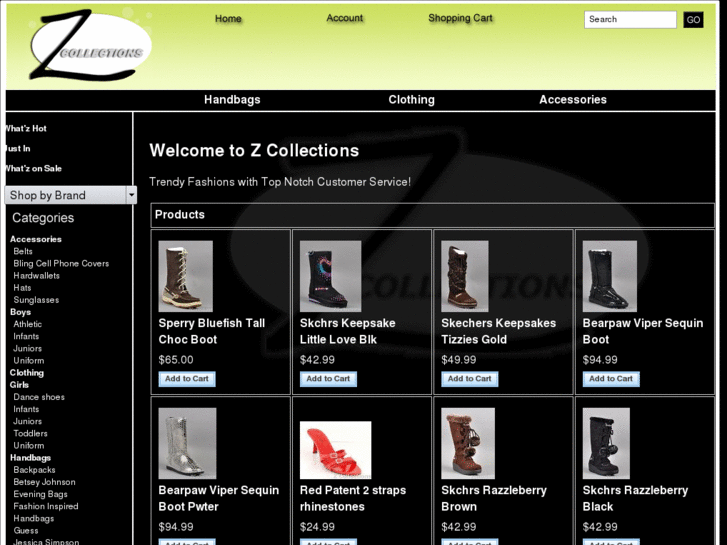Image resolution: width=727 pixels, height=545 pixels.
Task: Click the black Bearpaw Viper Sequin image
Action: tap(610, 276)
